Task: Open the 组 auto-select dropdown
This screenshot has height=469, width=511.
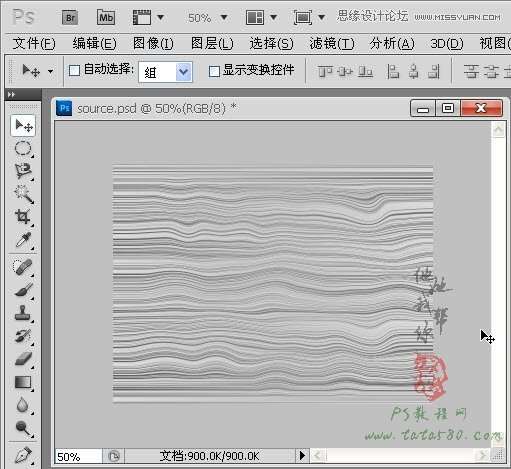Action: click(165, 72)
